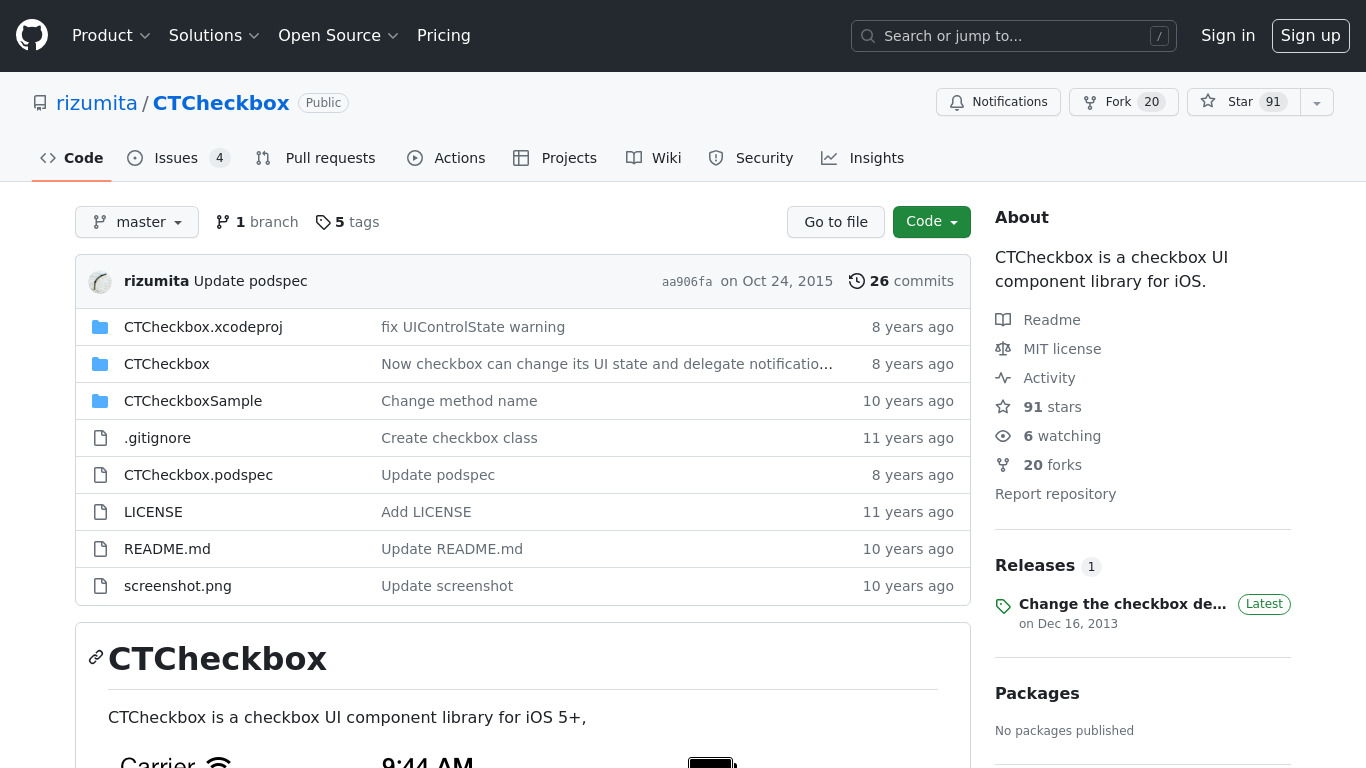Click the latest release tag icon
Screen dimensions: 1366x768
click(1003, 606)
